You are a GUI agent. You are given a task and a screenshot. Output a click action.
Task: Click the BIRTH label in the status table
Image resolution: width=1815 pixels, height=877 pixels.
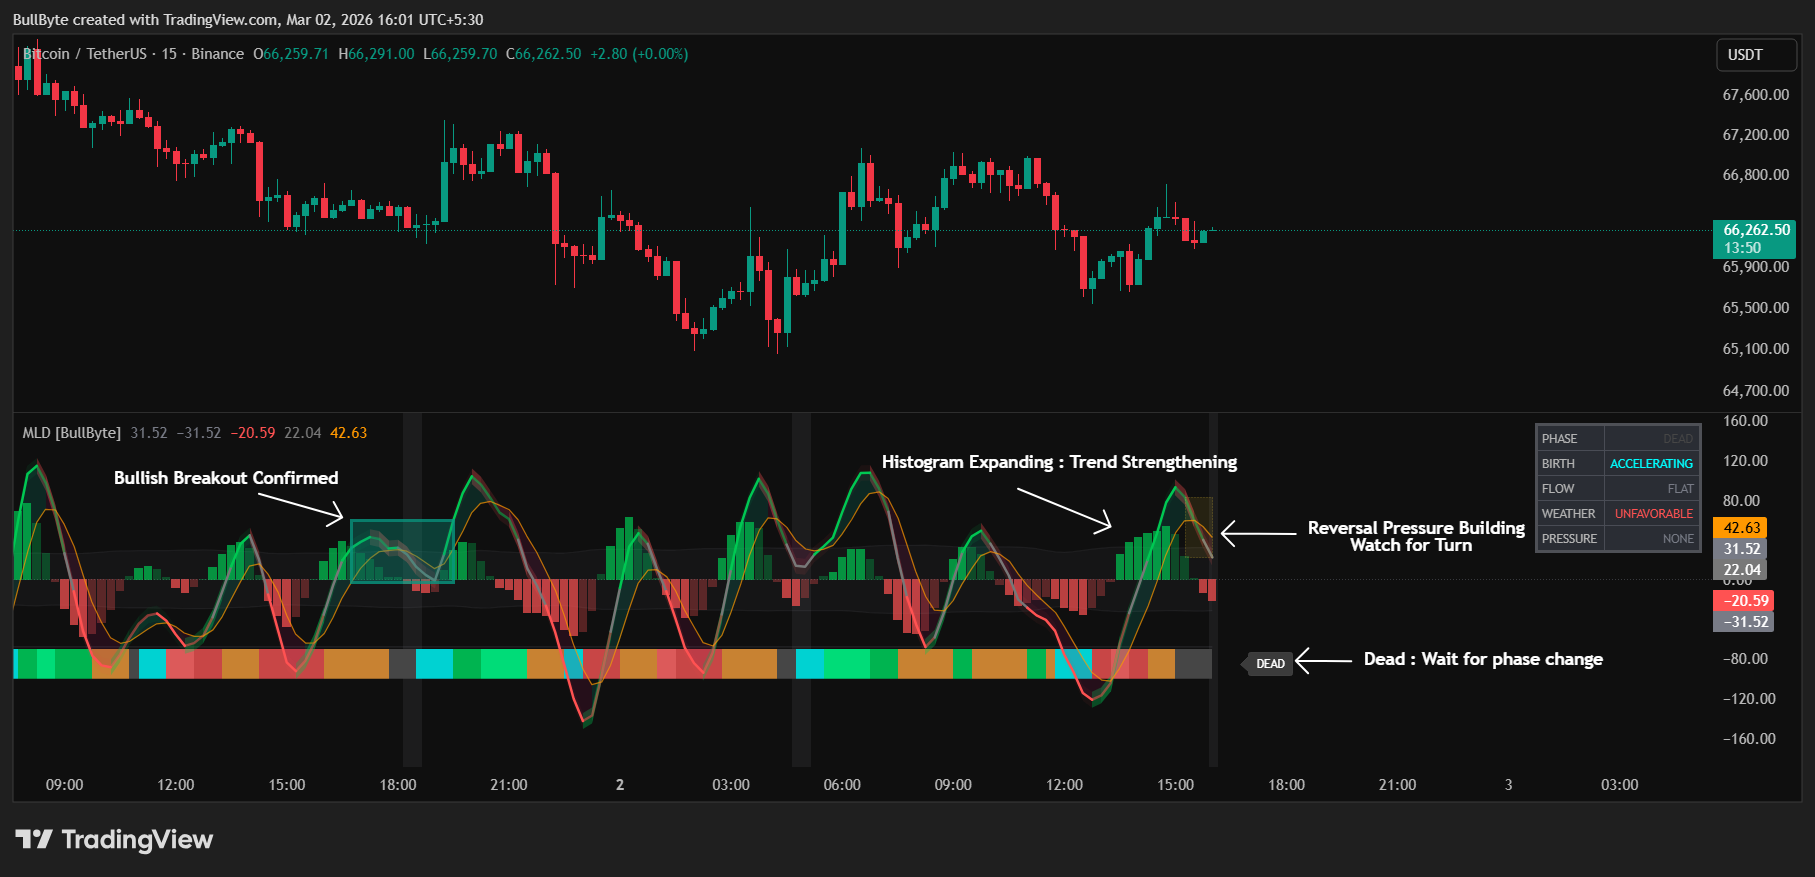(1558, 464)
